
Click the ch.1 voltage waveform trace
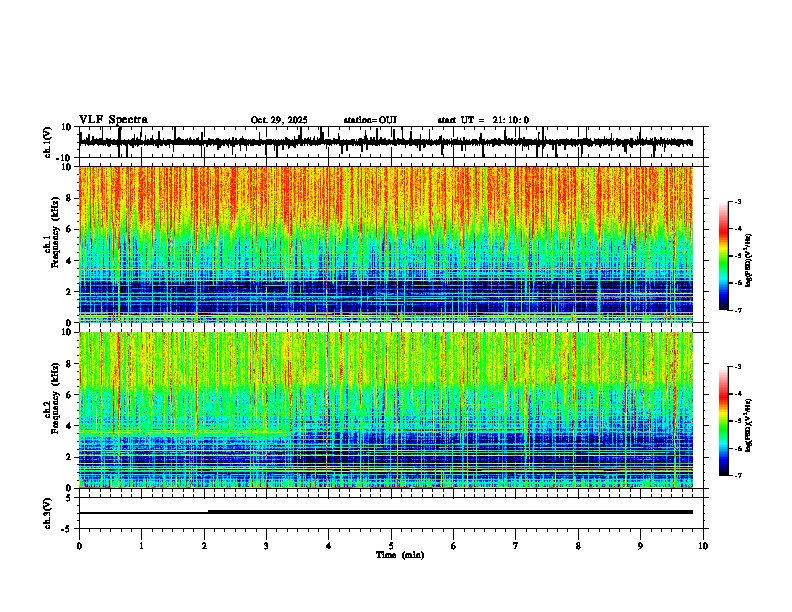click(386, 142)
